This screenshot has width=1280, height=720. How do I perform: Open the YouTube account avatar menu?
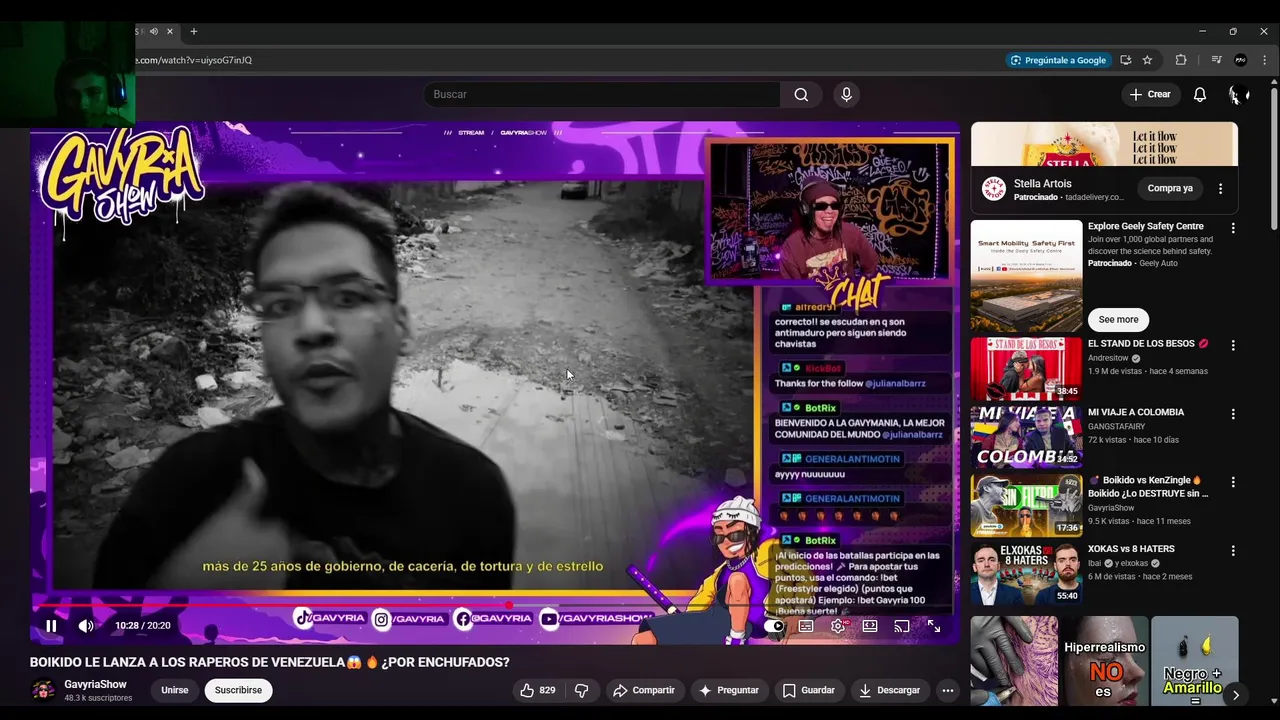pos(1237,94)
